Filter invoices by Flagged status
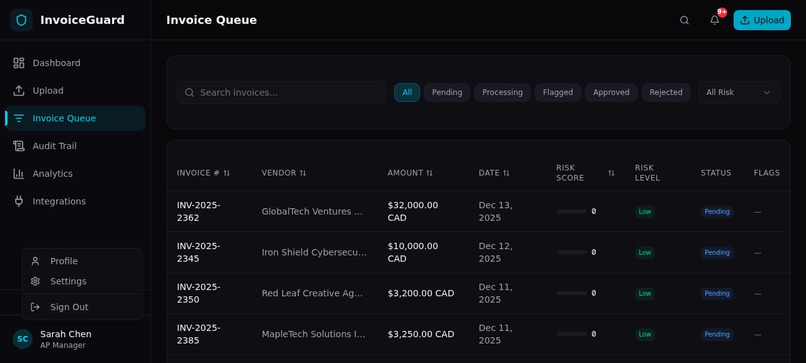 coord(558,93)
